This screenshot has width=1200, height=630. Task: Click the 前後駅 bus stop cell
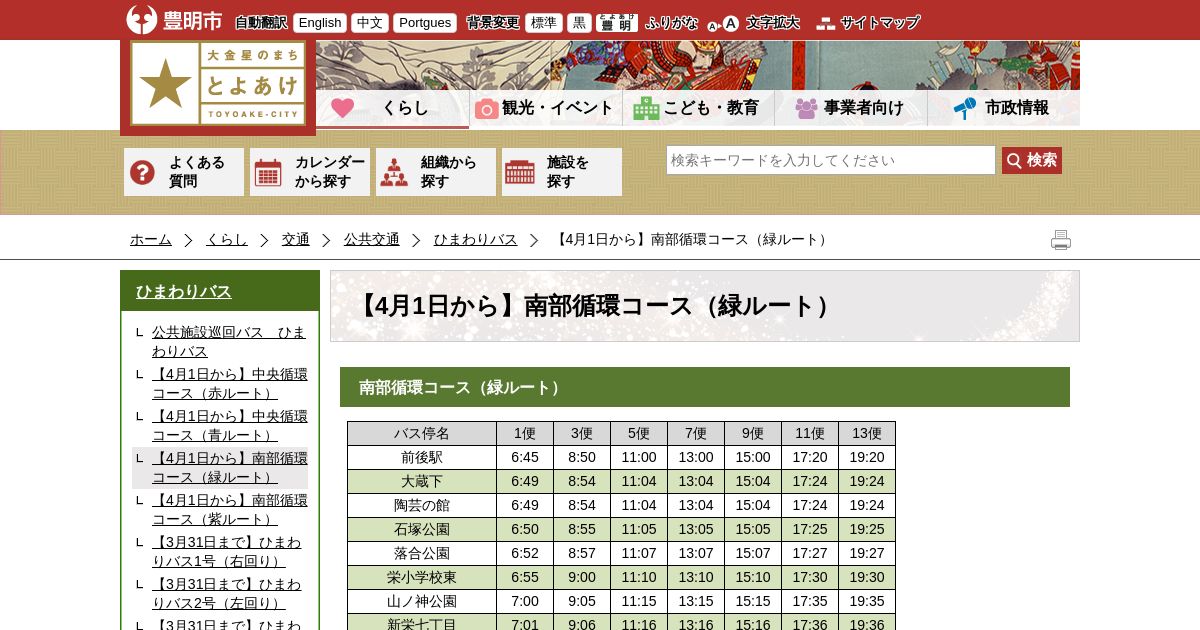[x=422, y=457]
